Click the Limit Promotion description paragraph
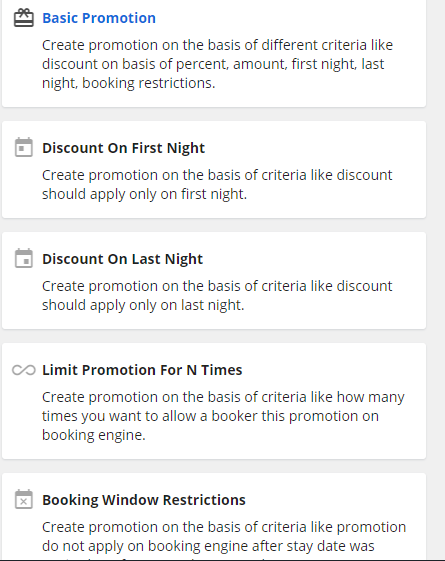The height and width of the screenshot is (561, 445). coord(223,416)
